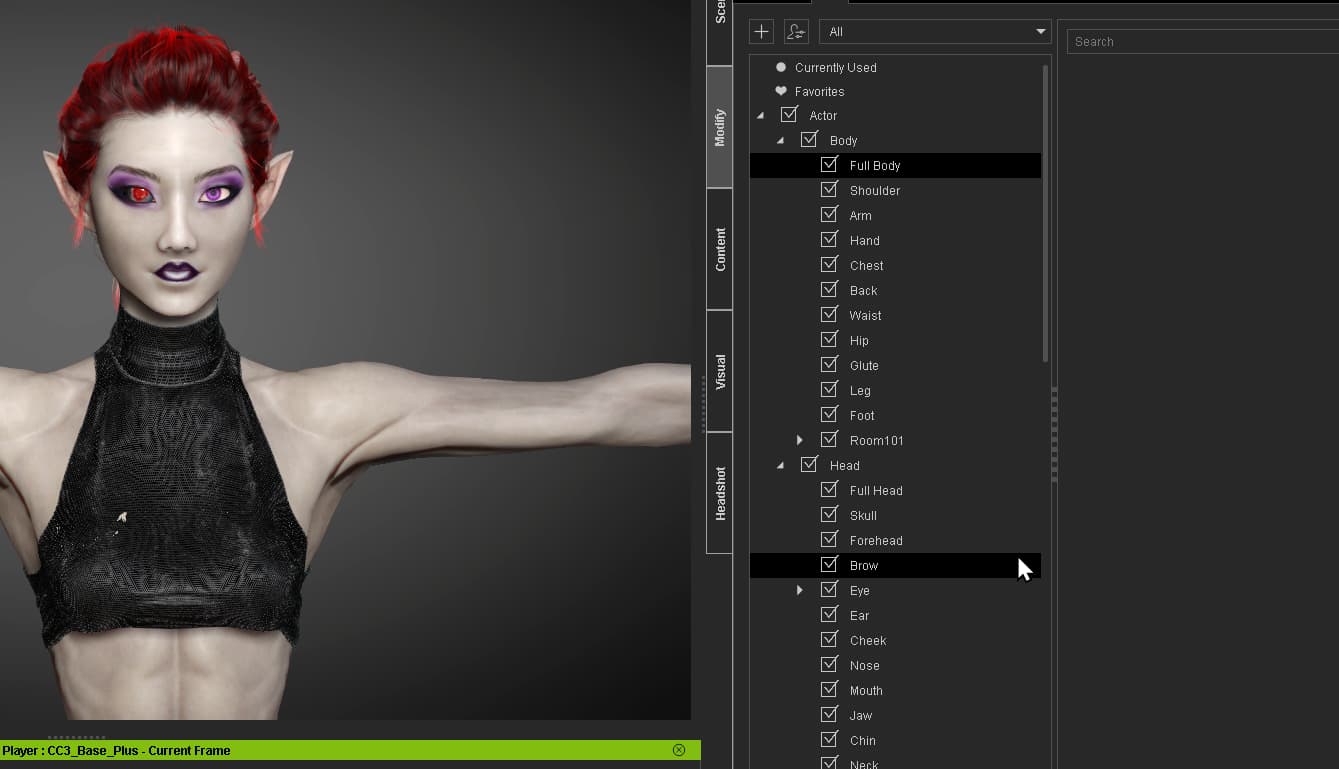Switch to the Content side tab

point(720,249)
